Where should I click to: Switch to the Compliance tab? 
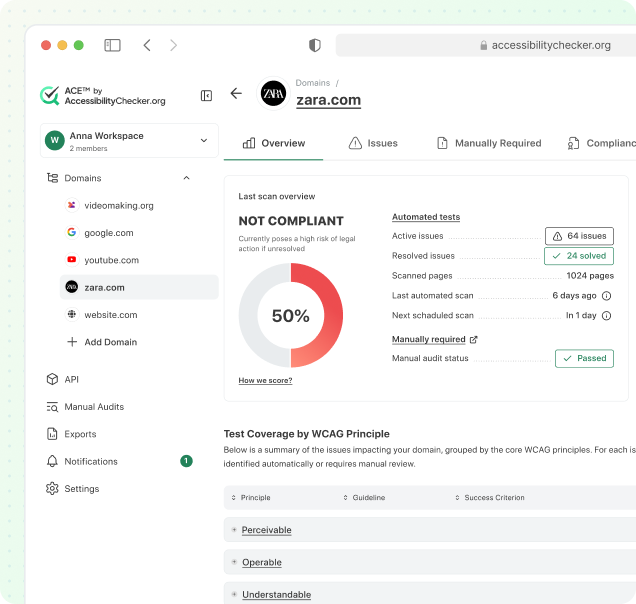(x=602, y=143)
